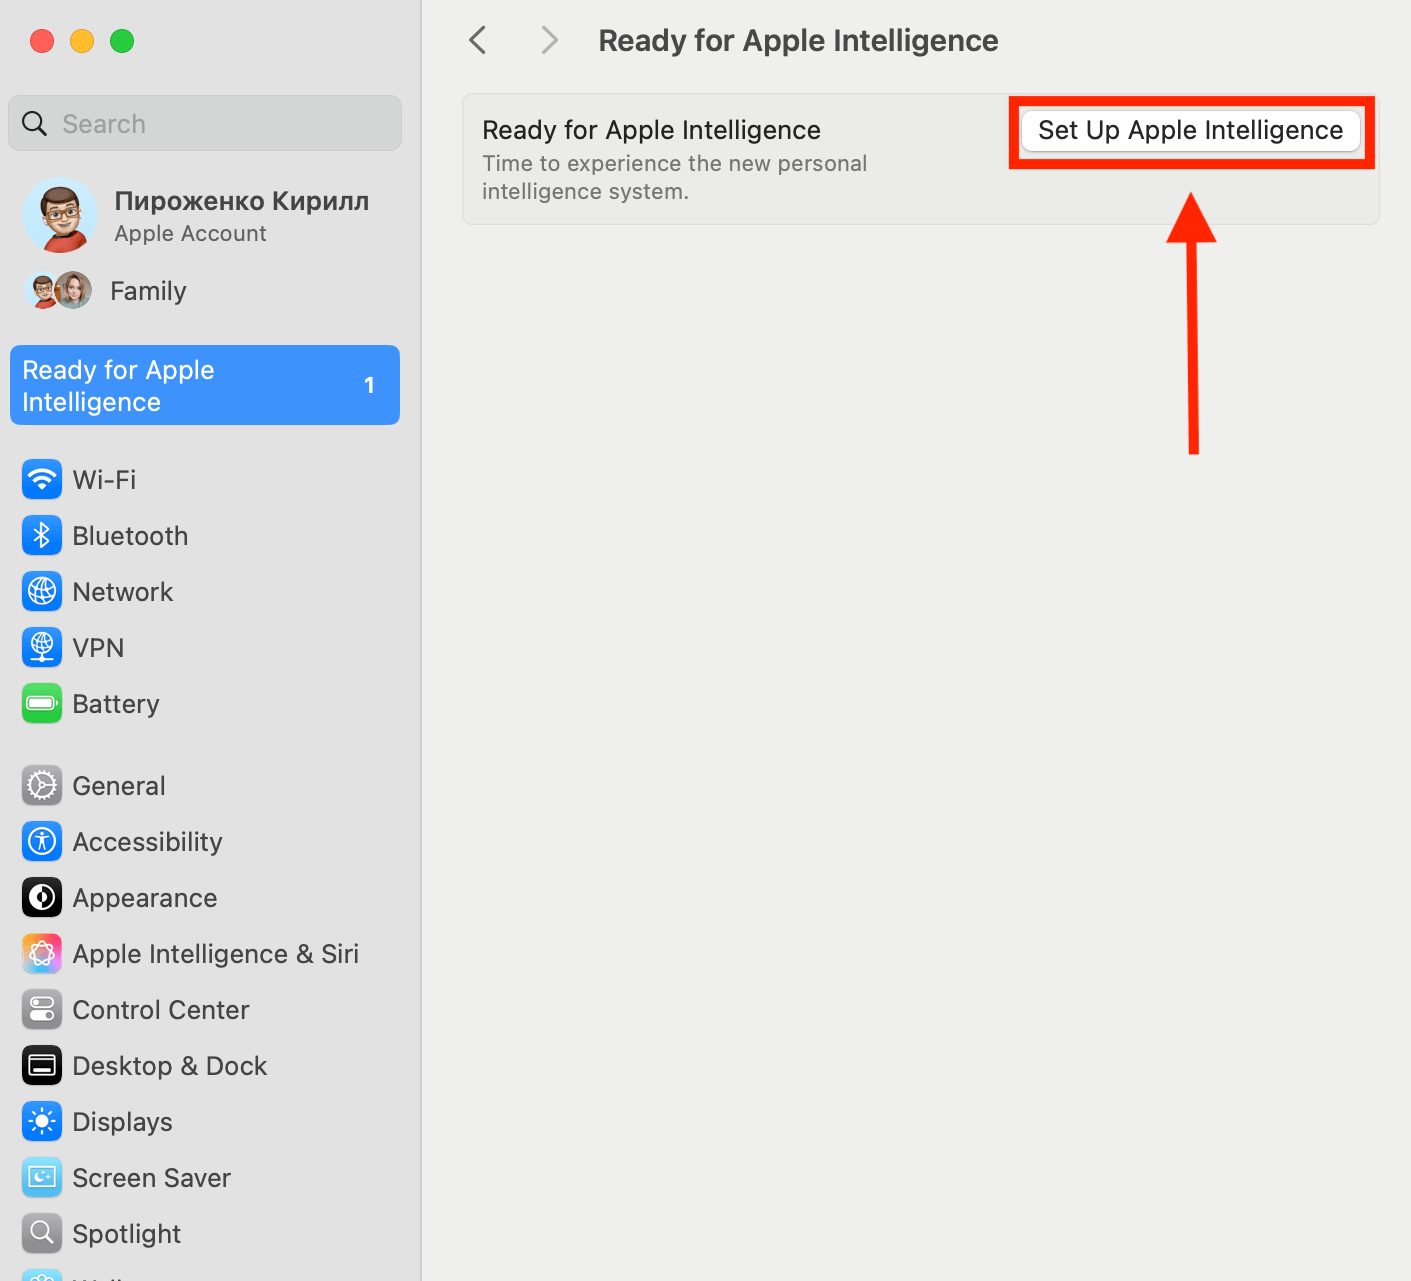Open Apple Intelligence & Siri settings

(216, 953)
